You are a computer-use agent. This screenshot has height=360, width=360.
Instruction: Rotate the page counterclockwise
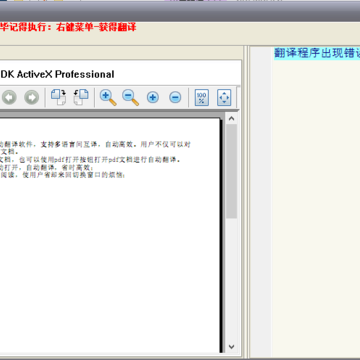coord(81,97)
